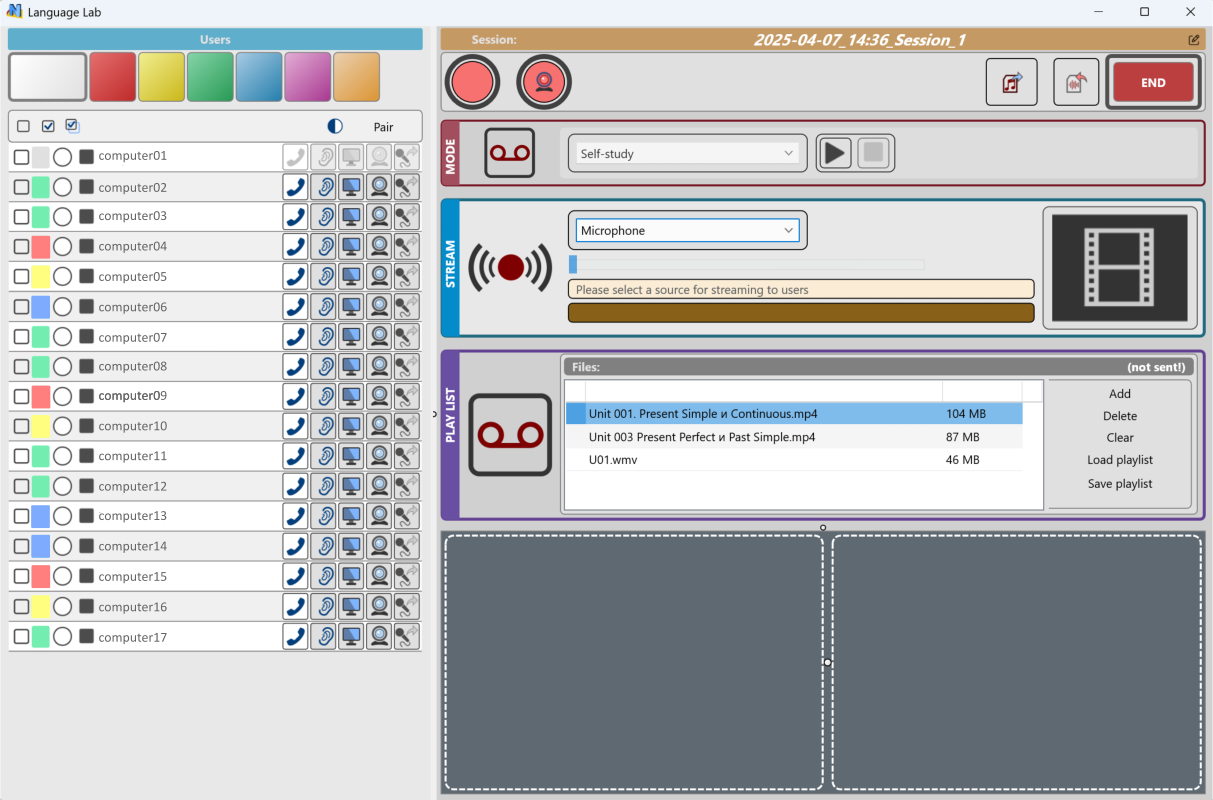Open the send media file tool beside END

point(1011,81)
